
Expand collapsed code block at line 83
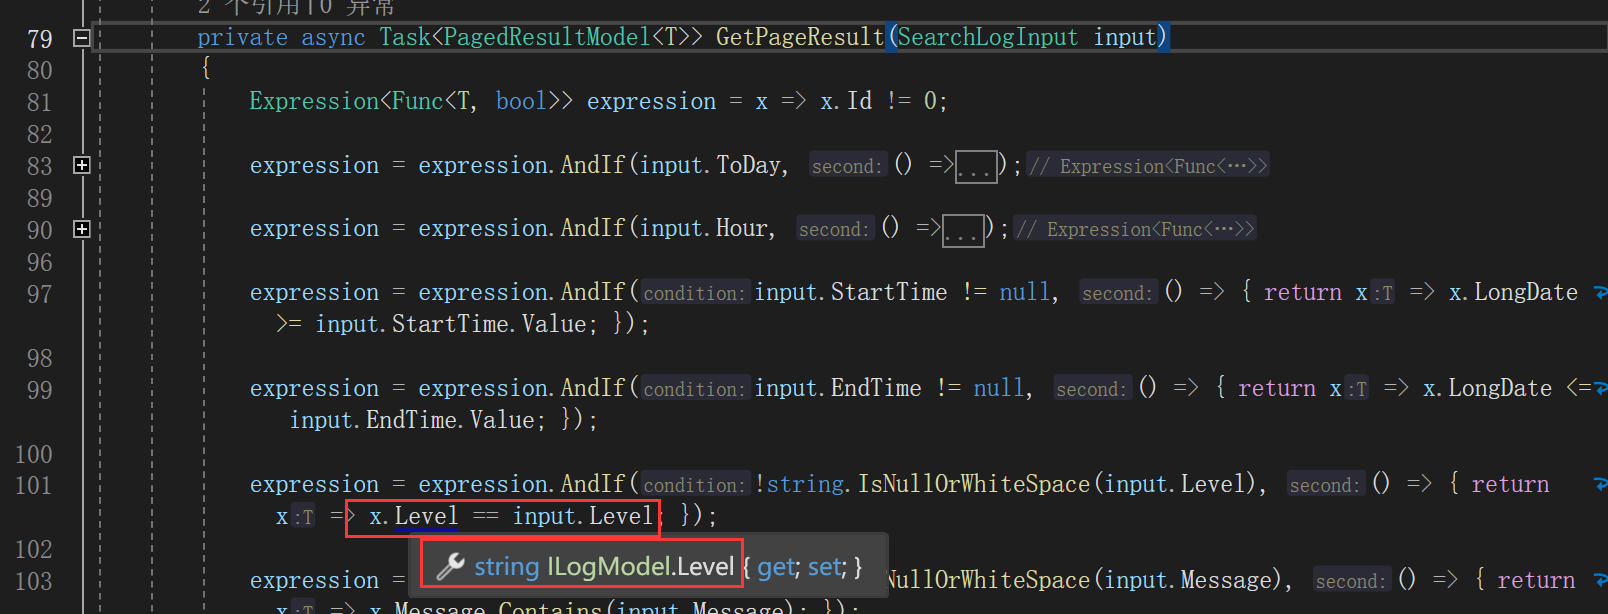(x=82, y=165)
